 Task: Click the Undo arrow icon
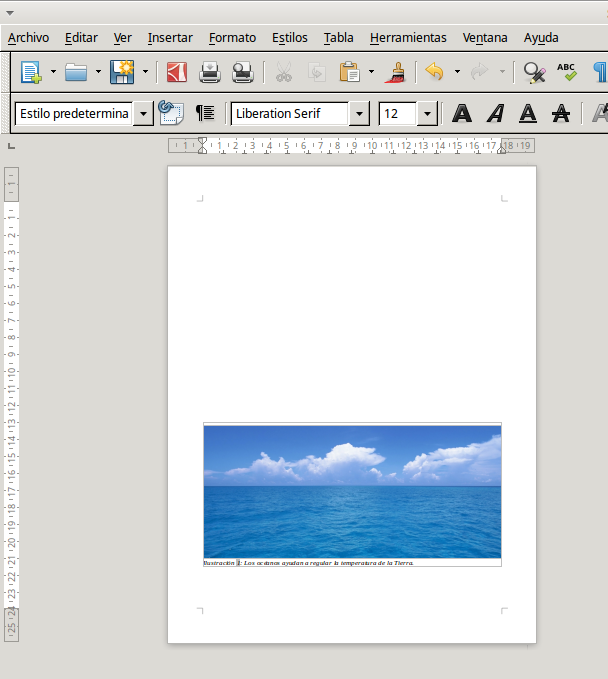pyautogui.click(x=434, y=72)
